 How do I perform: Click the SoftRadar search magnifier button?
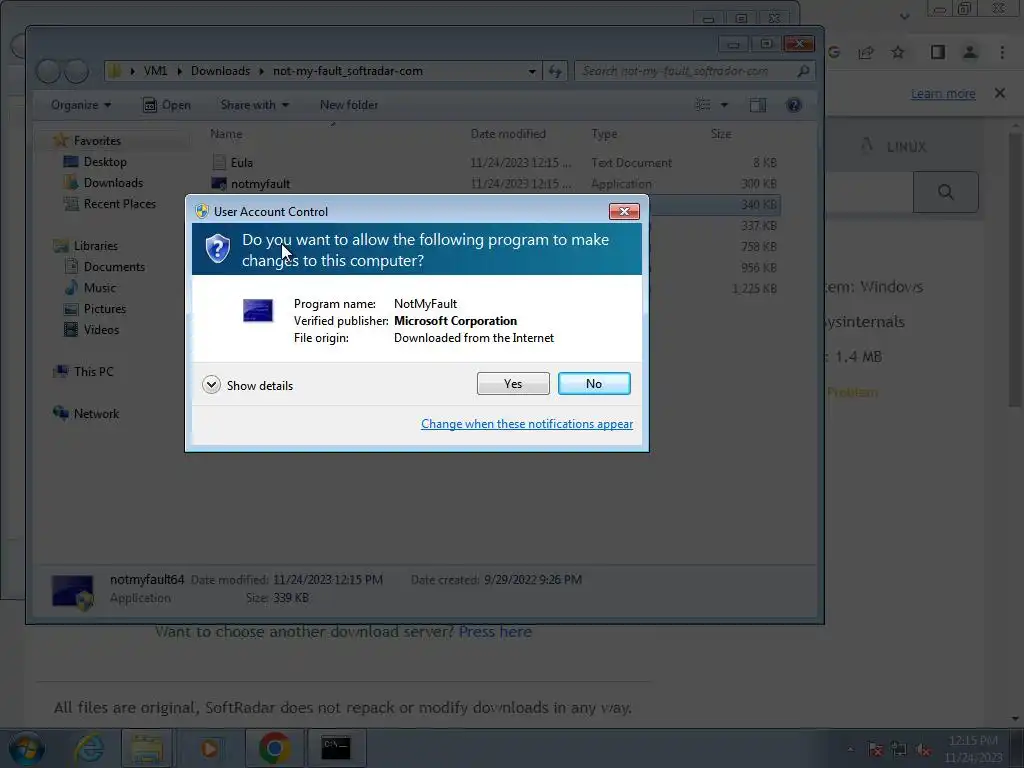946,192
